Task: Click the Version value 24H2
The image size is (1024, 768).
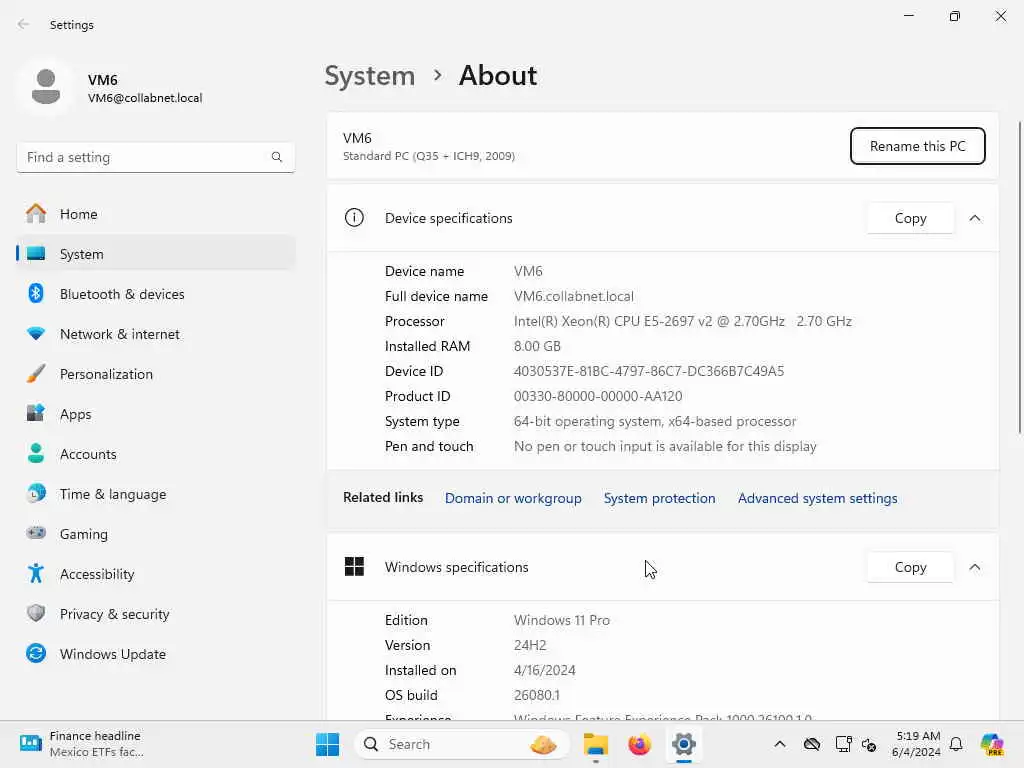Action: click(x=530, y=645)
